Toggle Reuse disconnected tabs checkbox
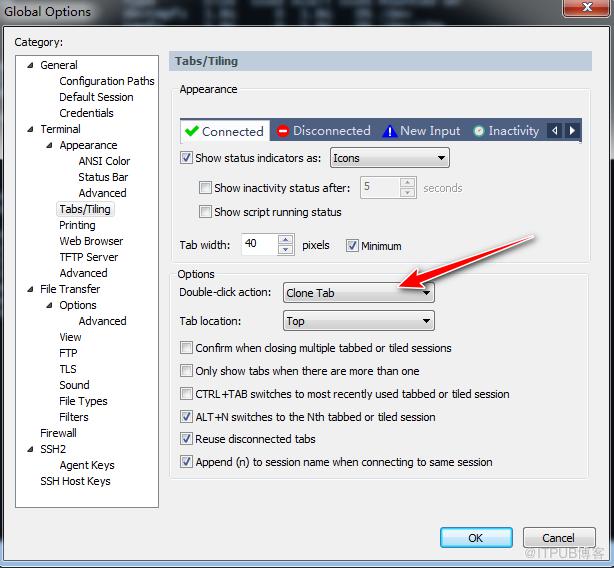The width and height of the screenshot is (614, 568). [x=186, y=439]
